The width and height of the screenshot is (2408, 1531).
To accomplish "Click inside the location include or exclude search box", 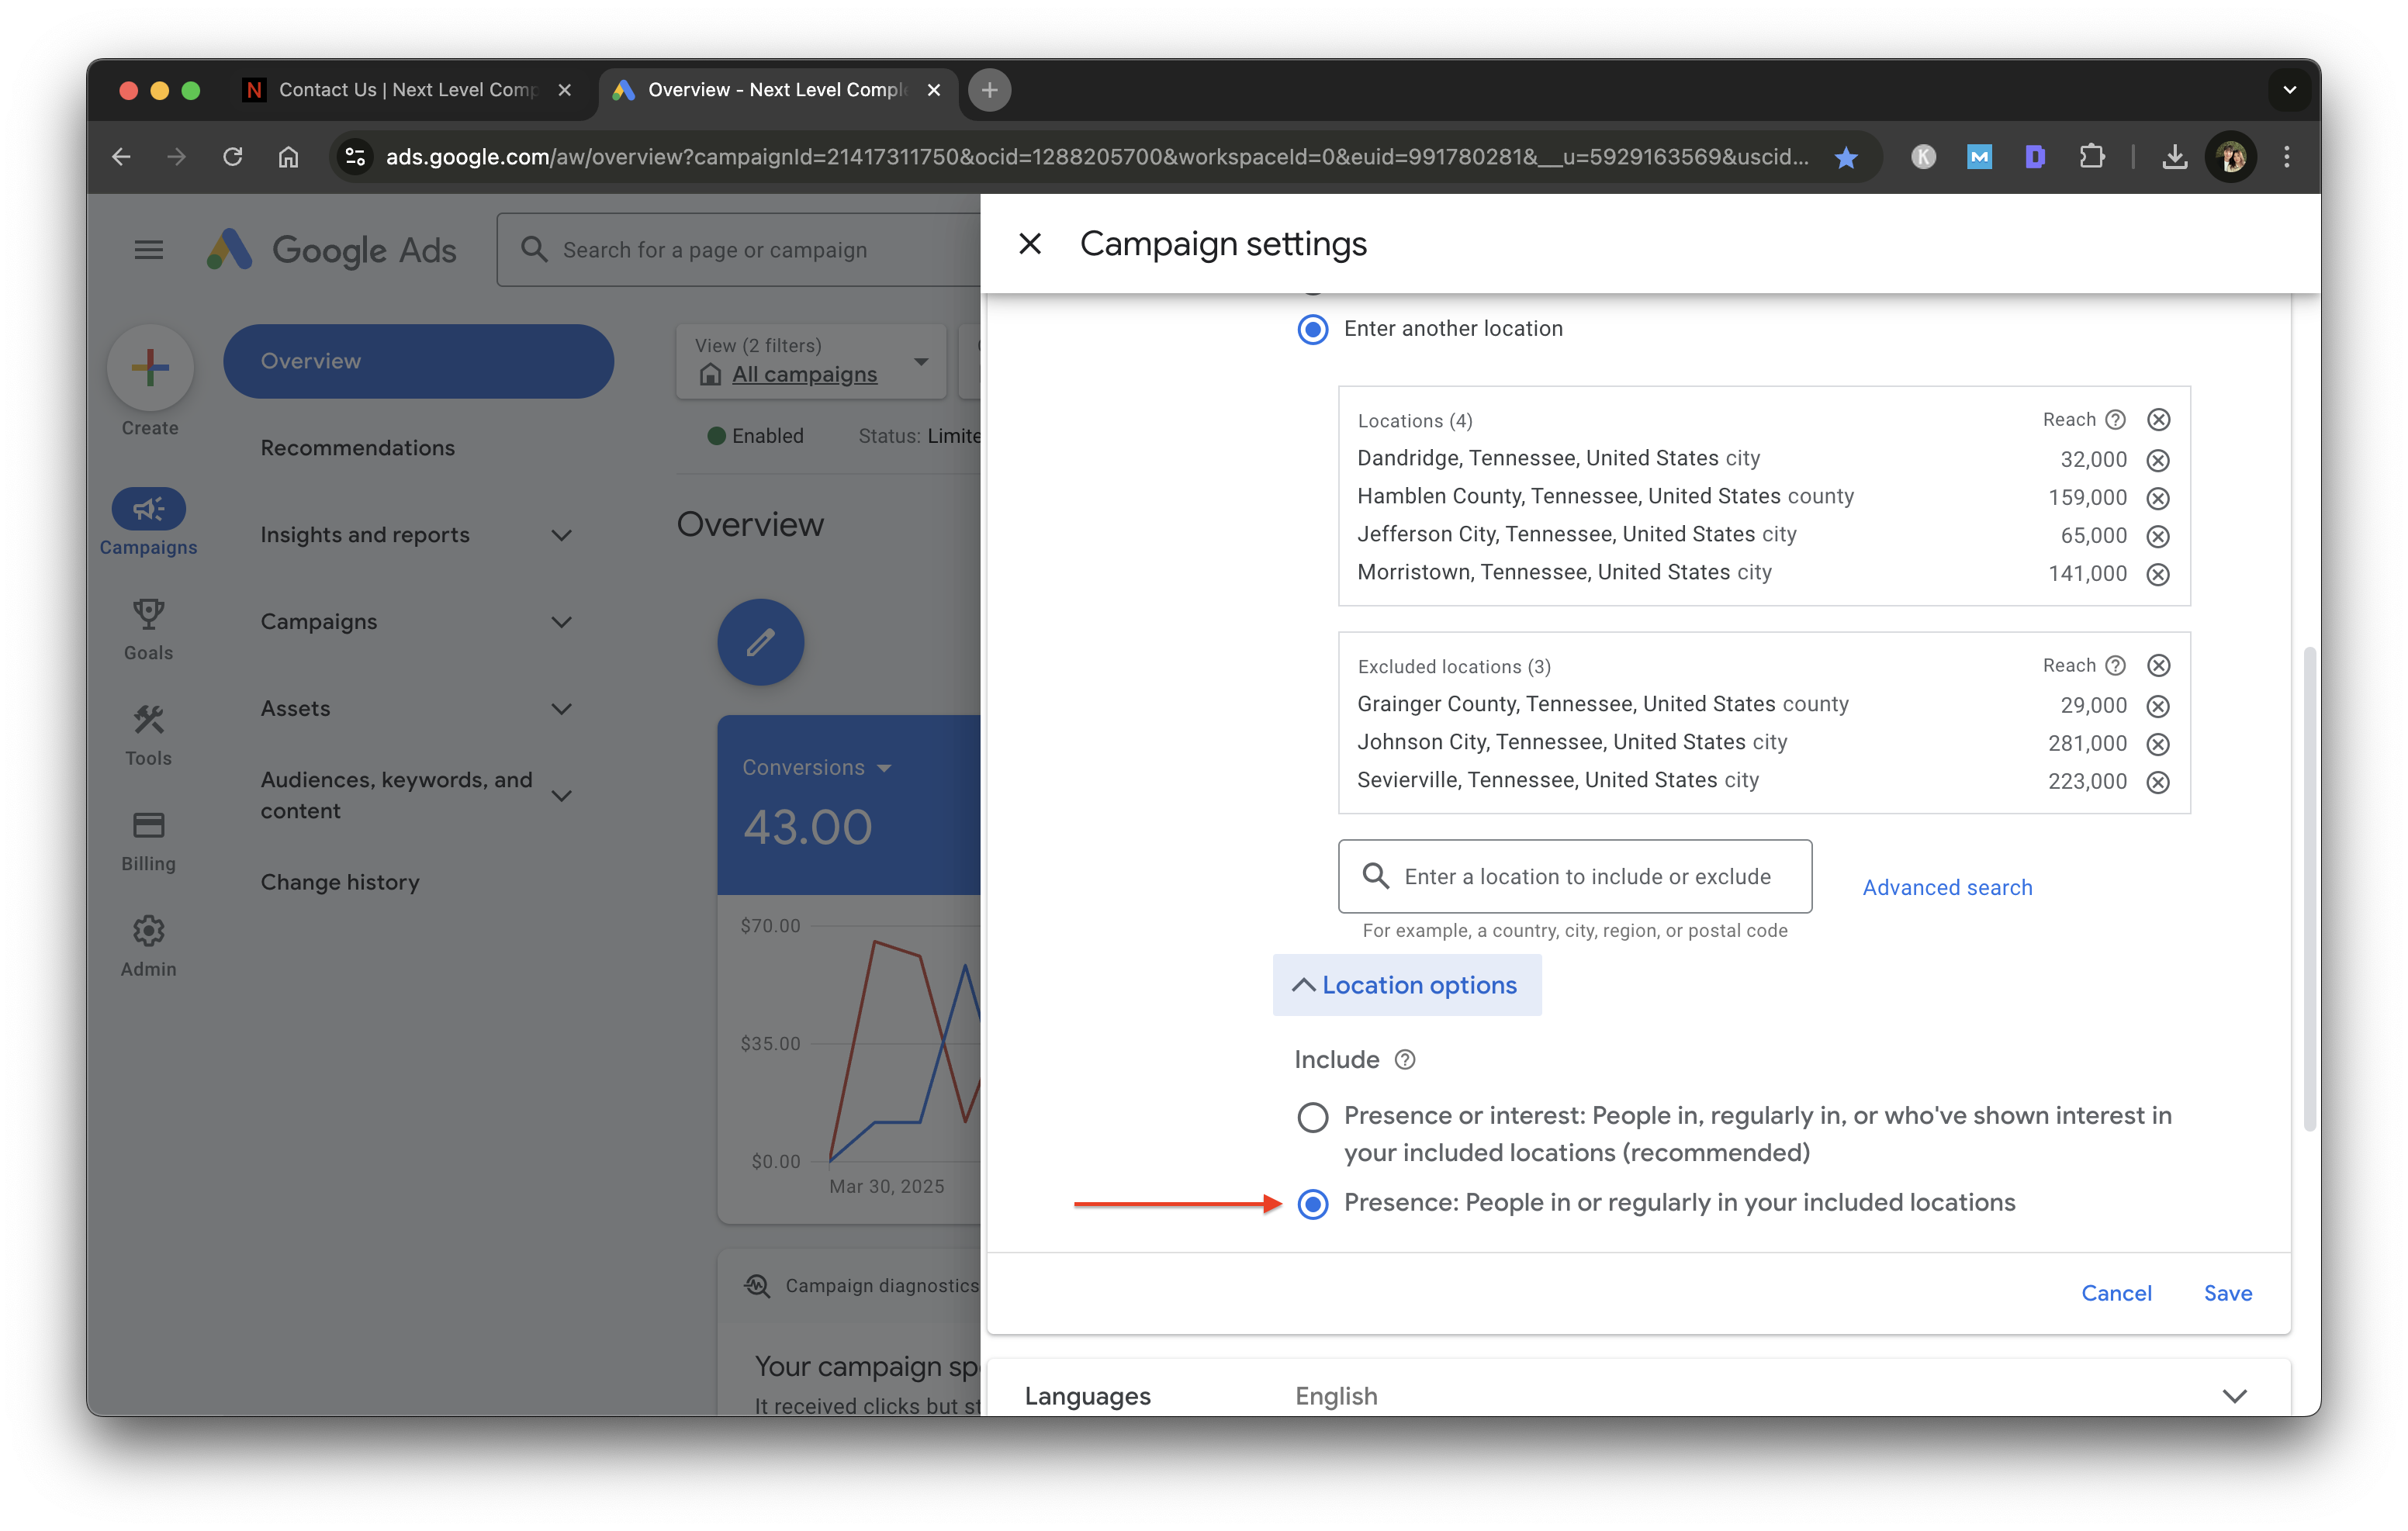I will pos(1574,876).
